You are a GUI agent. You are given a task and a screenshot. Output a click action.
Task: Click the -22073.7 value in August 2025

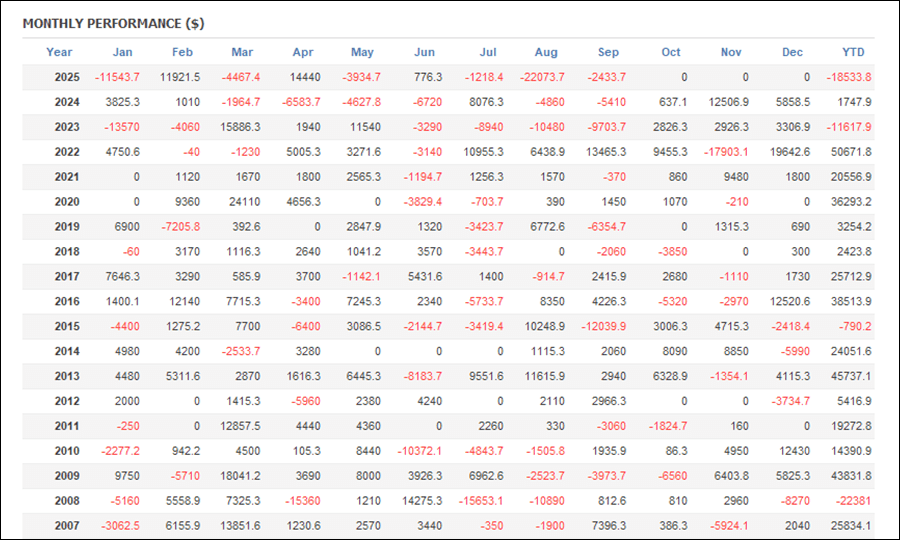tap(540, 77)
